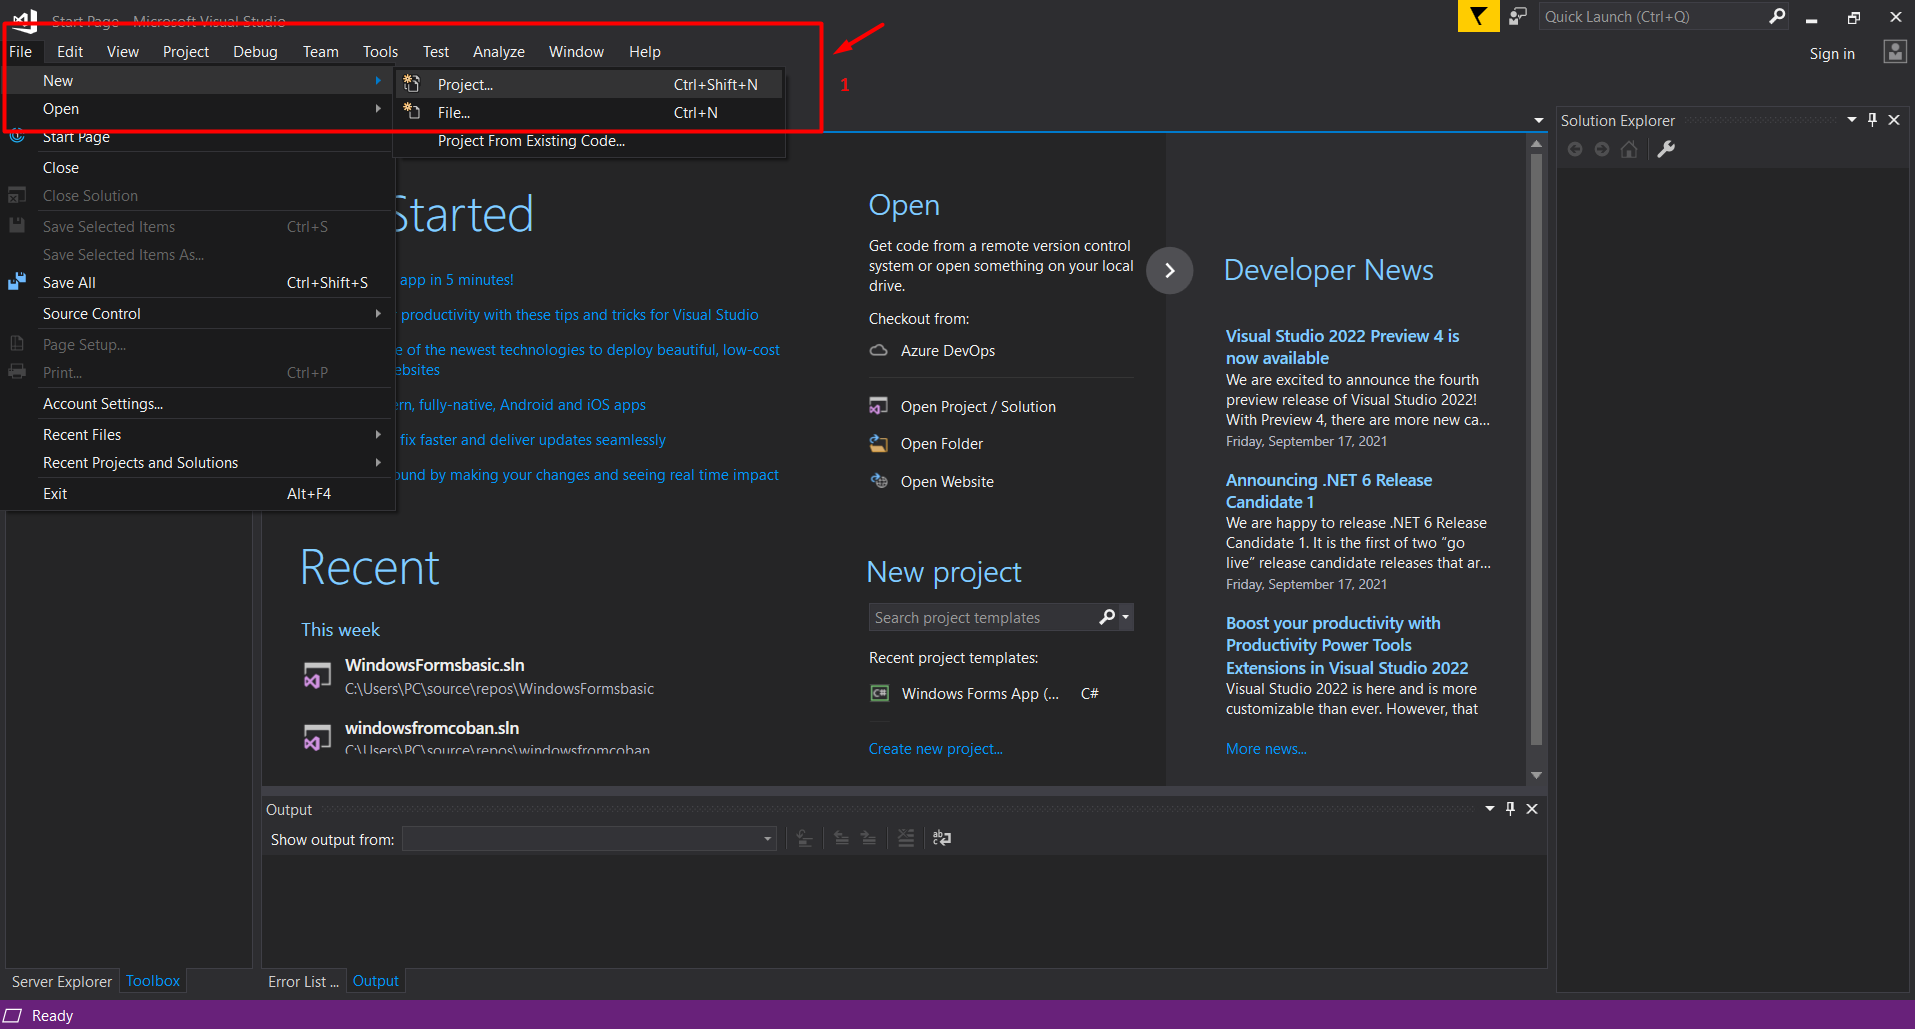The height and width of the screenshot is (1029, 1915).
Task: Click Clear All icon in Output toolbar
Action: pyautogui.click(x=906, y=838)
